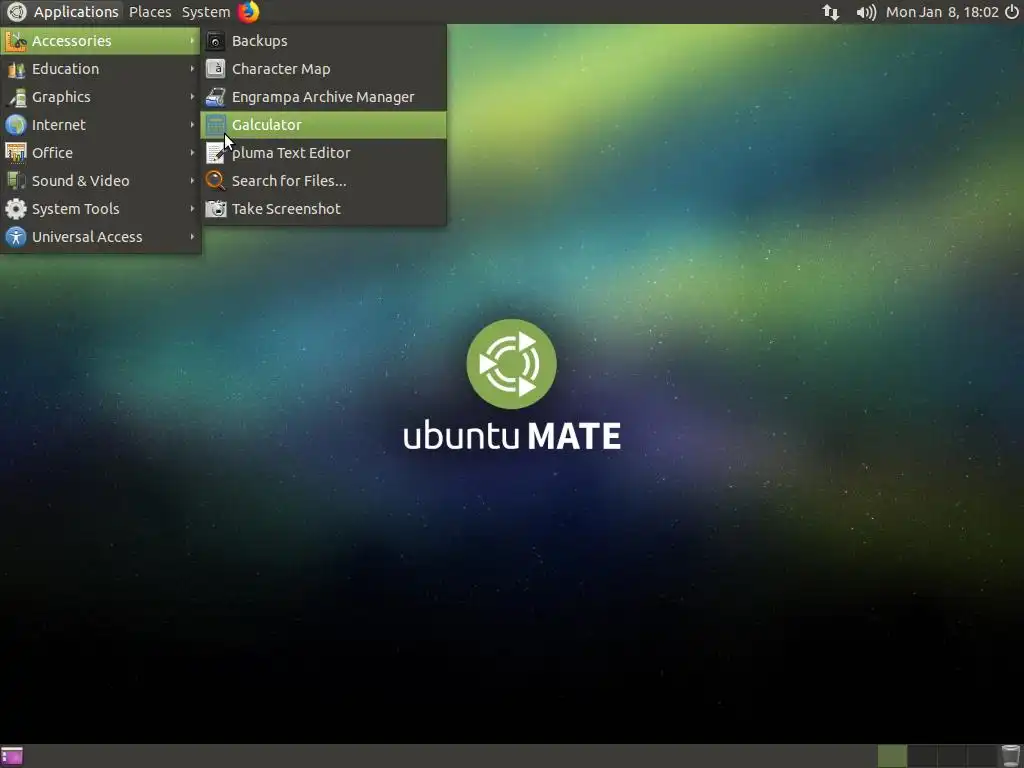Expand submenu arrow next to Internet

pyautogui.click(x=192, y=125)
